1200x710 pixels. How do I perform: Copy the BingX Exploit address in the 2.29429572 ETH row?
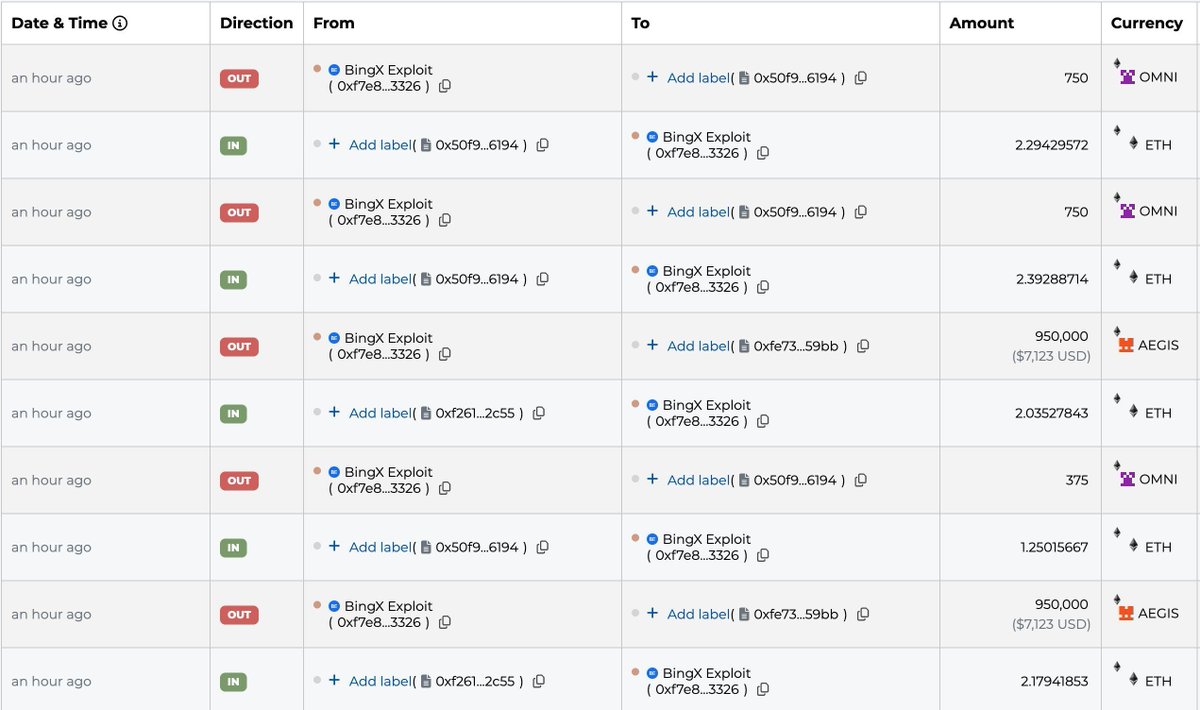[x=763, y=153]
